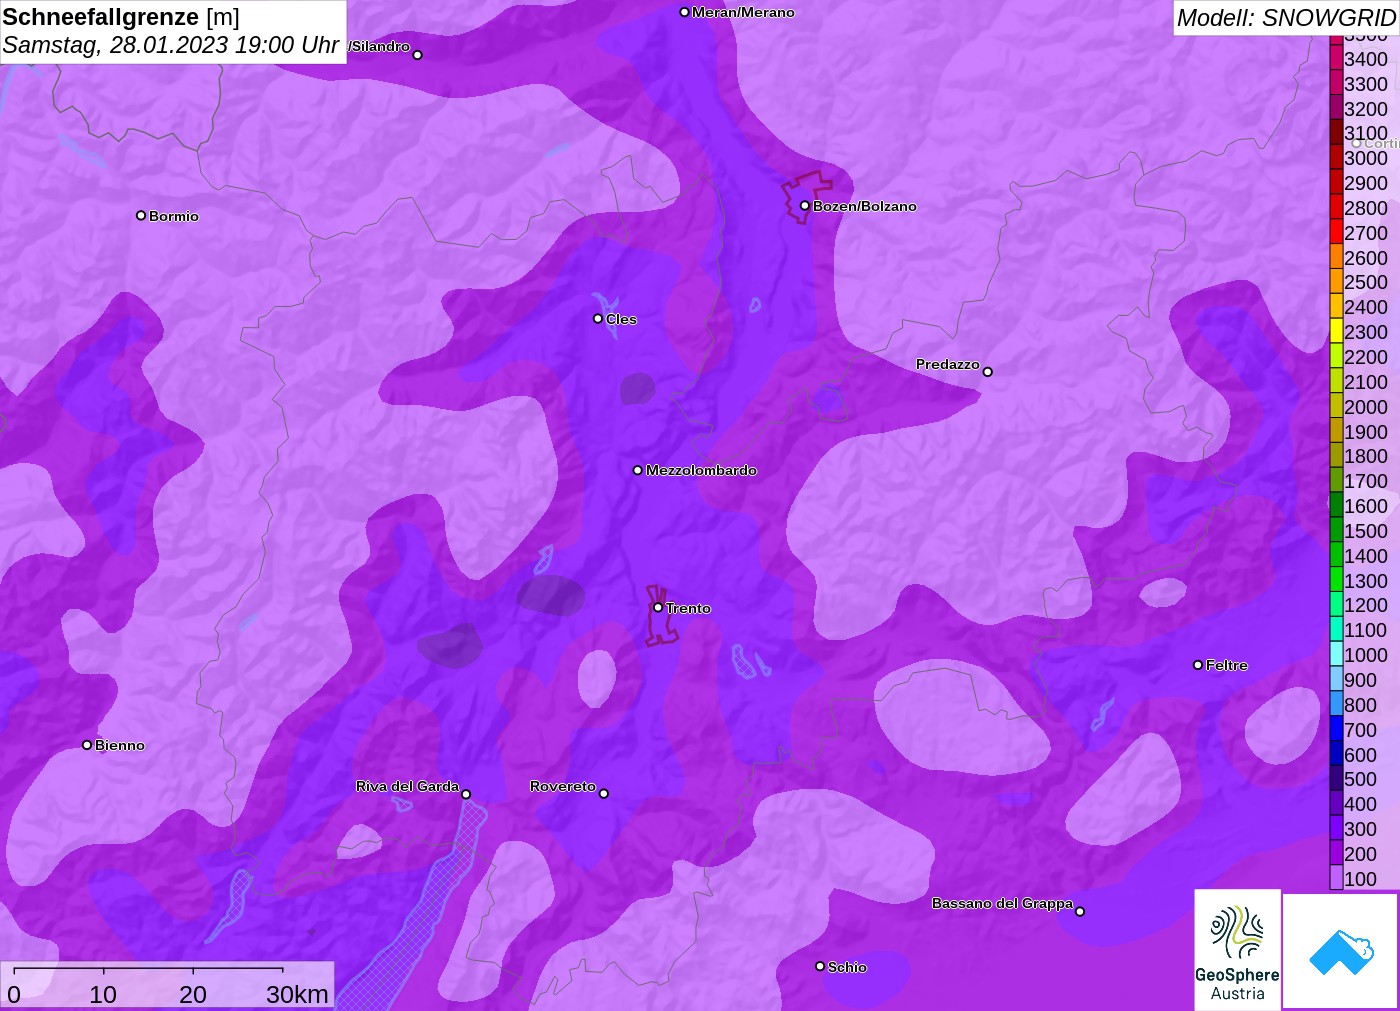Click the legend value '1300'
The height and width of the screenshot is (1011, 1400).
point(1366,581)
